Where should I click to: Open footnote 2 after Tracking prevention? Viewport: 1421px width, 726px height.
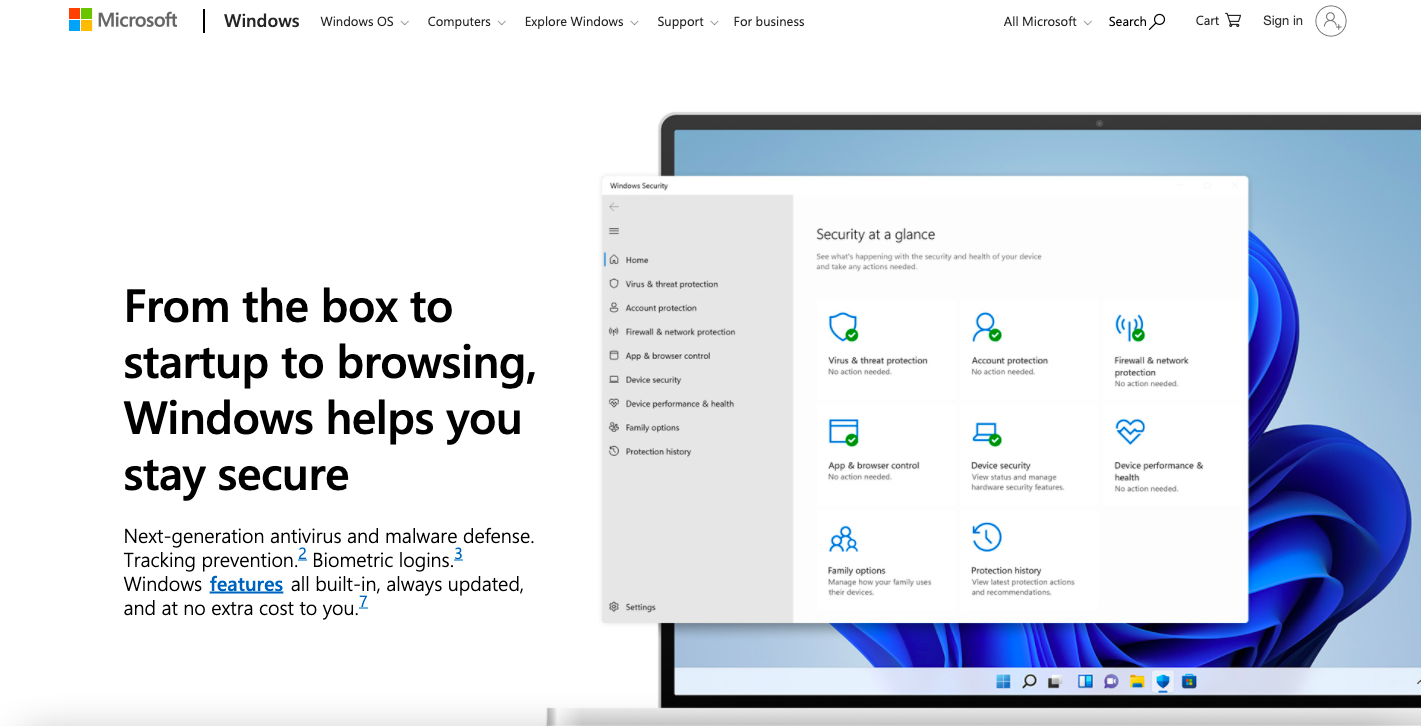302,553
